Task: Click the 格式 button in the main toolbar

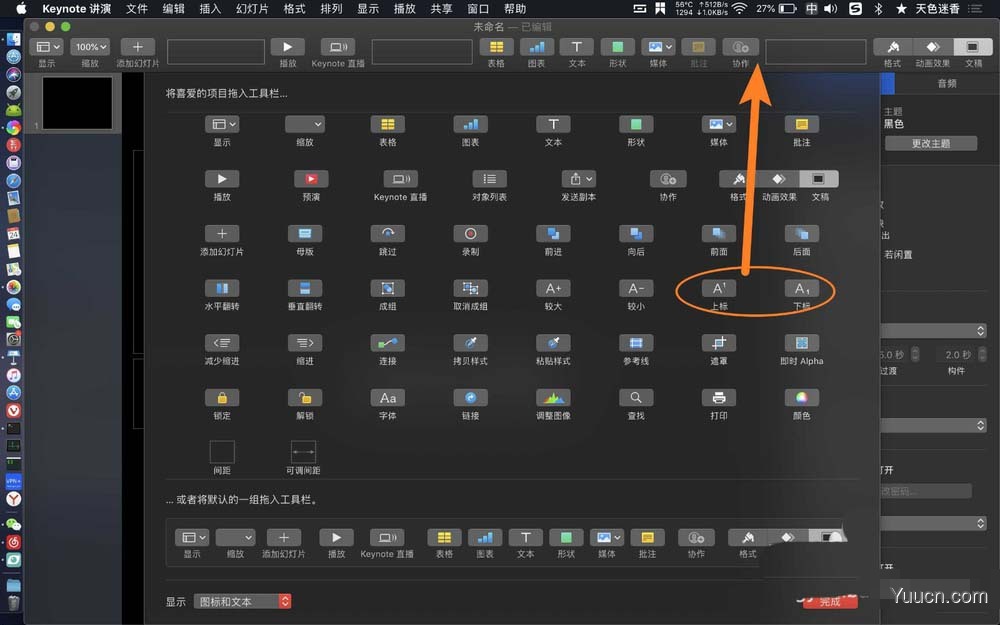Action: (893, 47)
